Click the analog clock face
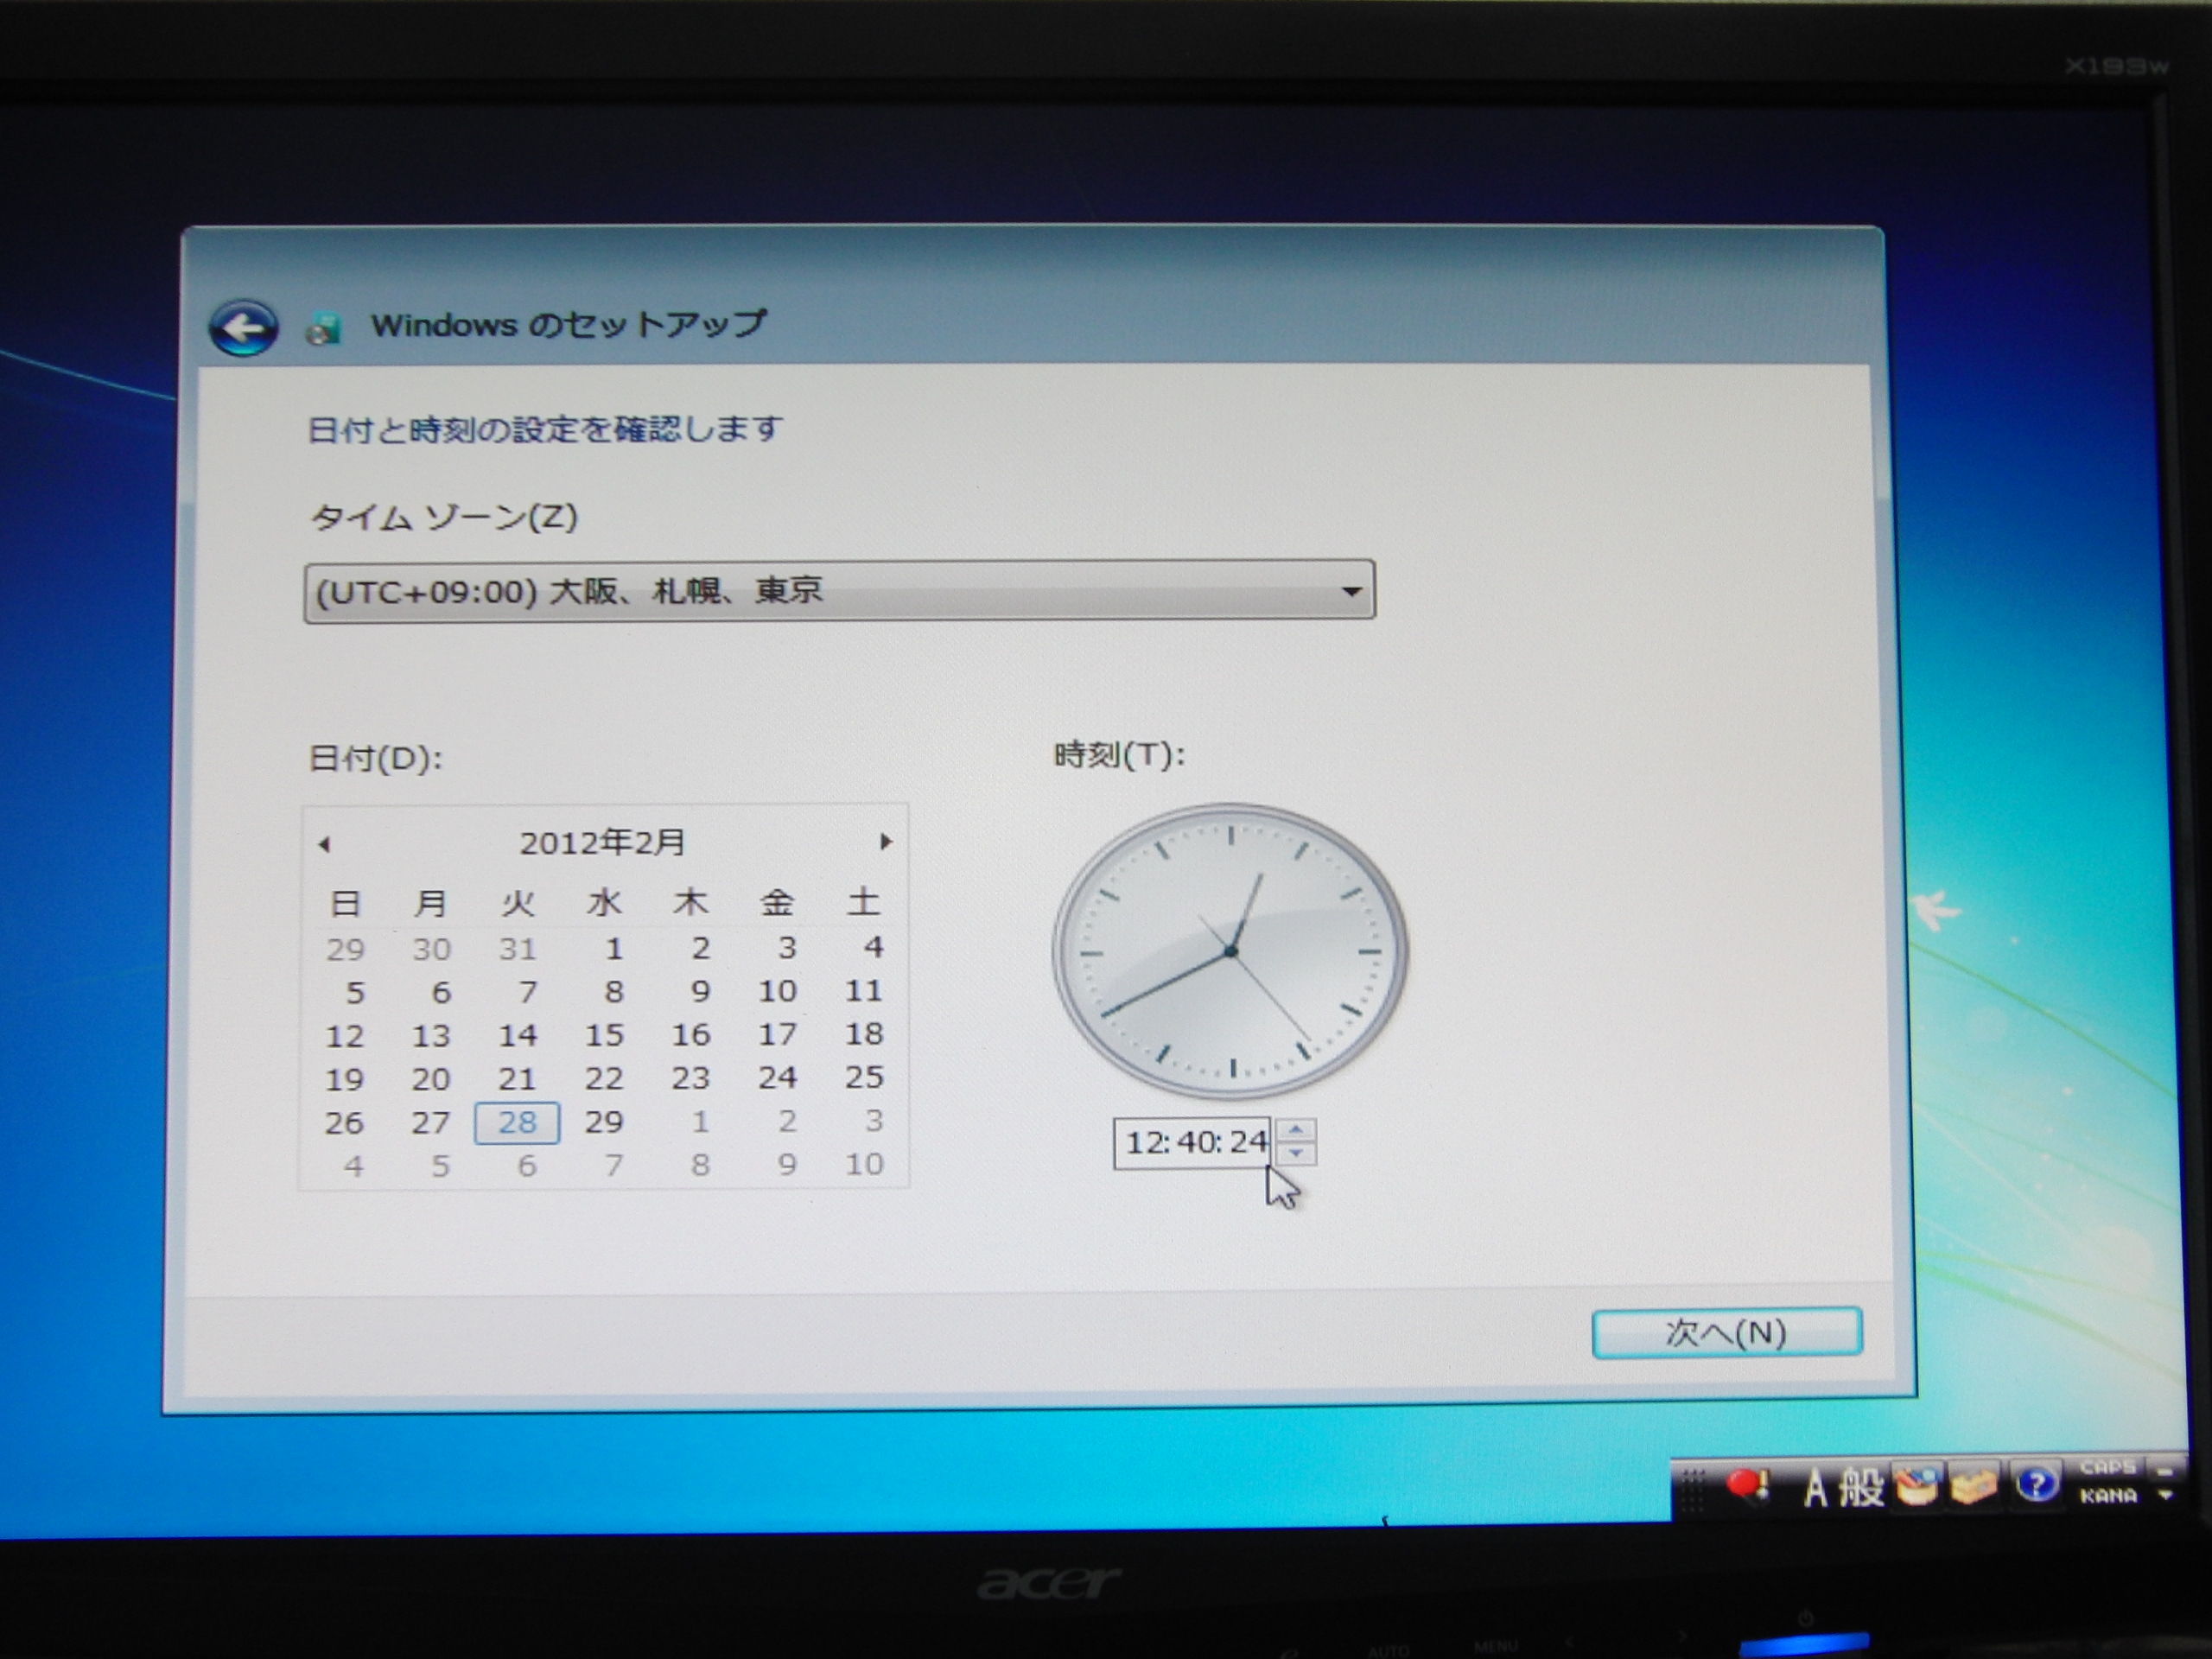The height and width of the screenshot is (1659, 2212). tap(1230, 951)
